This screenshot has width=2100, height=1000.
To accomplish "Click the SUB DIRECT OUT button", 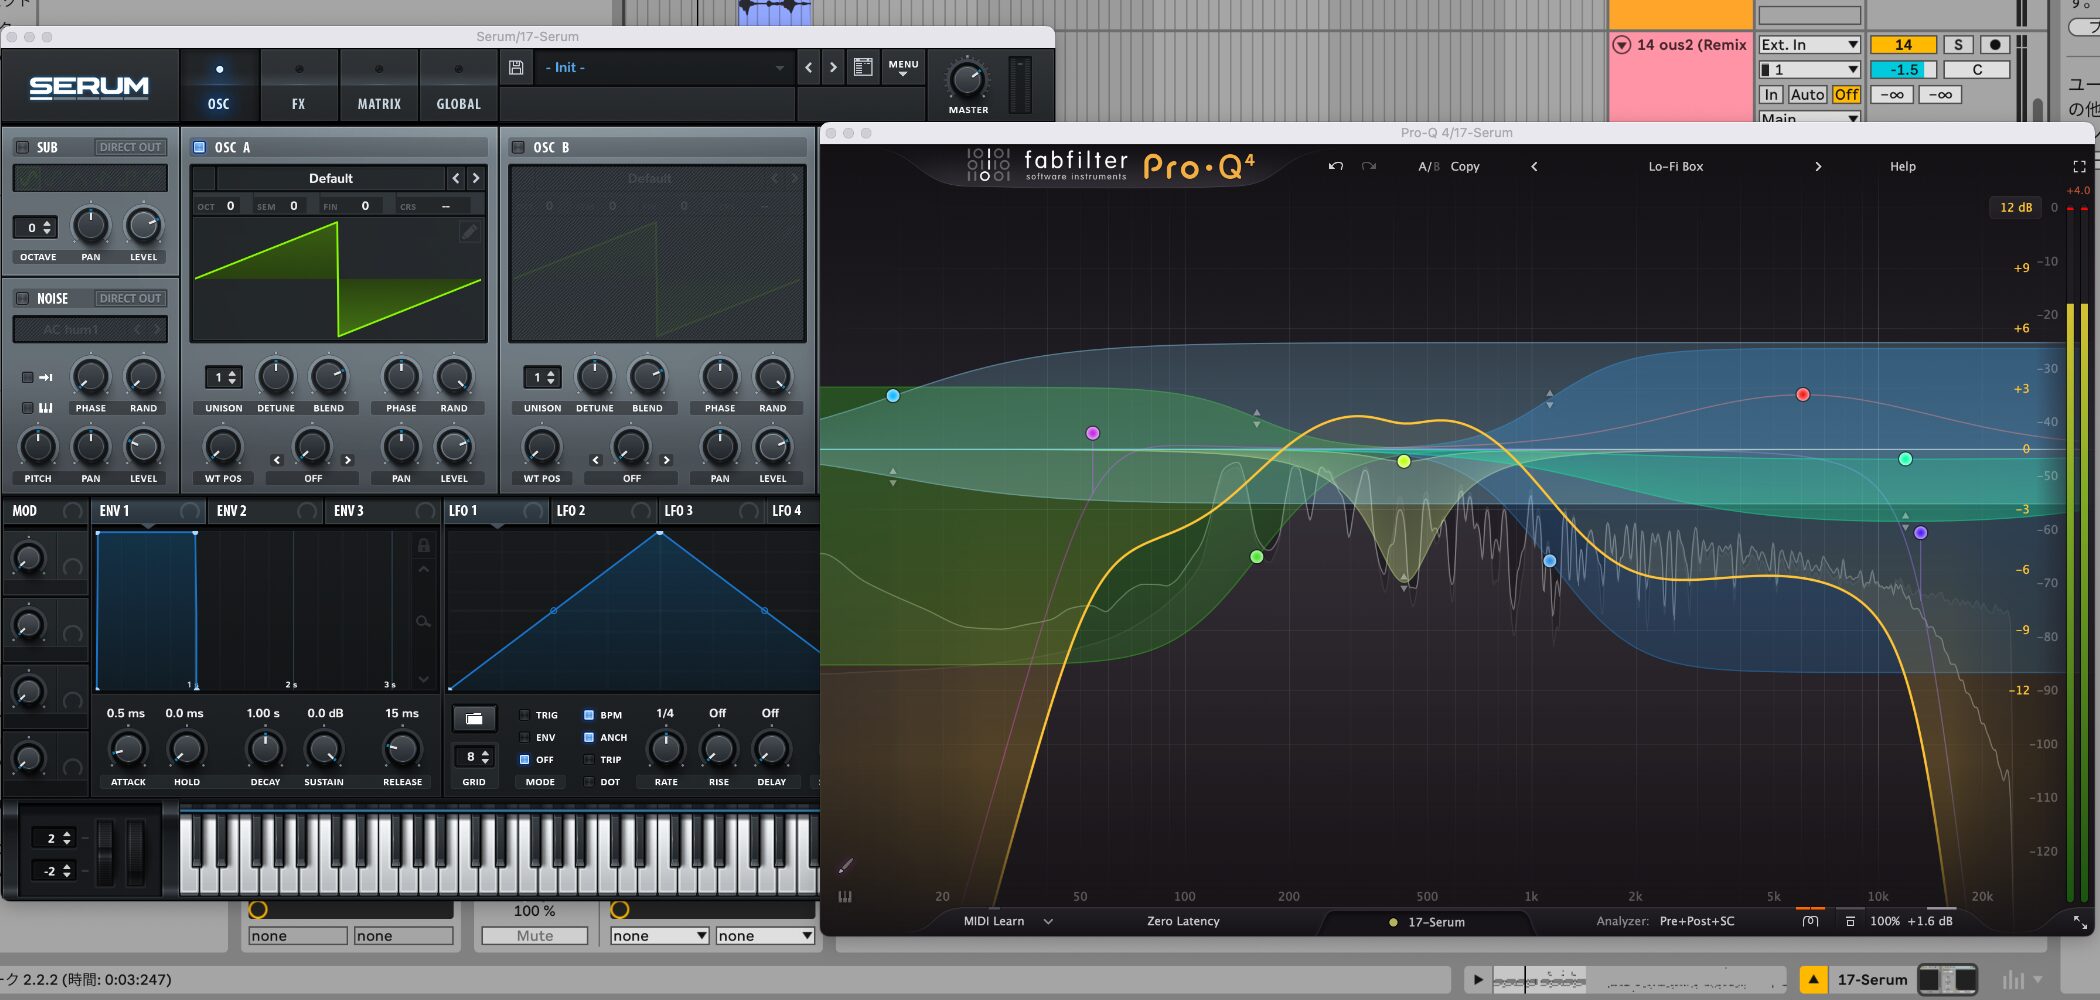I will point(130,147).
